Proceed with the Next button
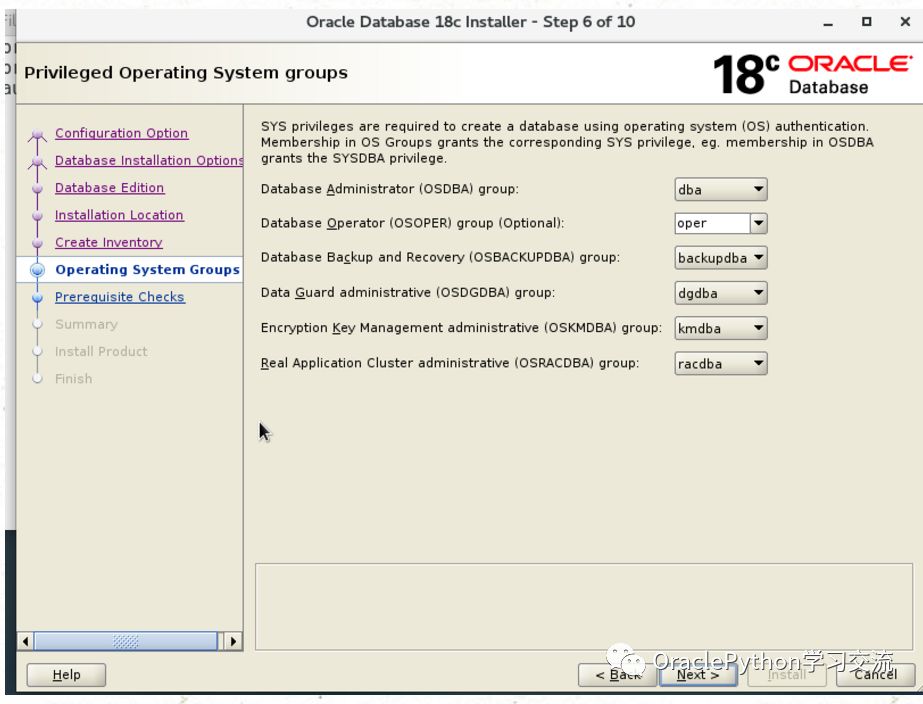The height and width of the screenshot is (704, 923). [x=698, y=675]
